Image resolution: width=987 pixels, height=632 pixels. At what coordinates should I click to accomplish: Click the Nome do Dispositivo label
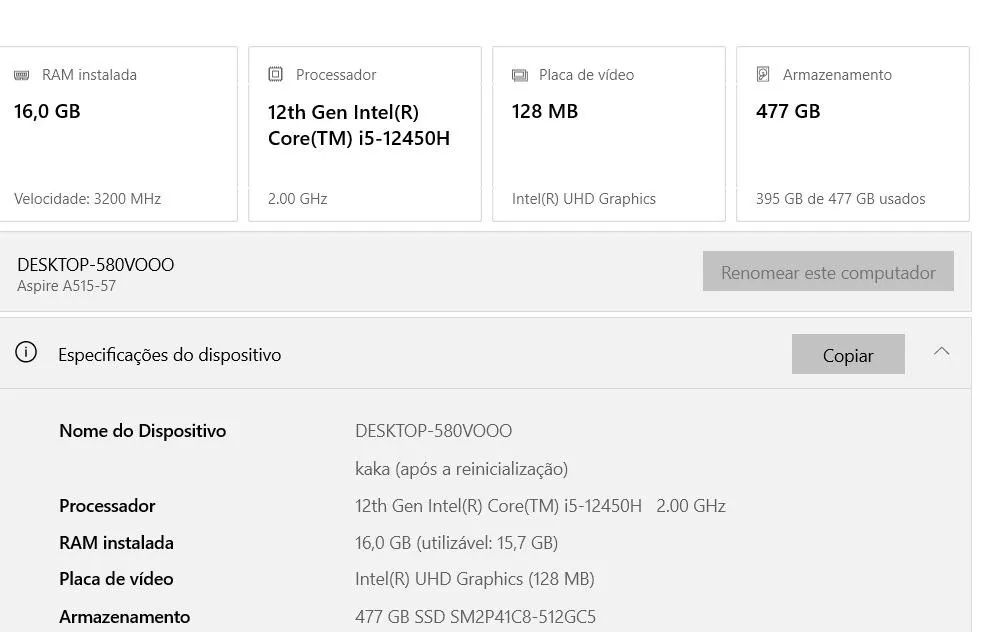pyautogui.click(x=142, y=431)
